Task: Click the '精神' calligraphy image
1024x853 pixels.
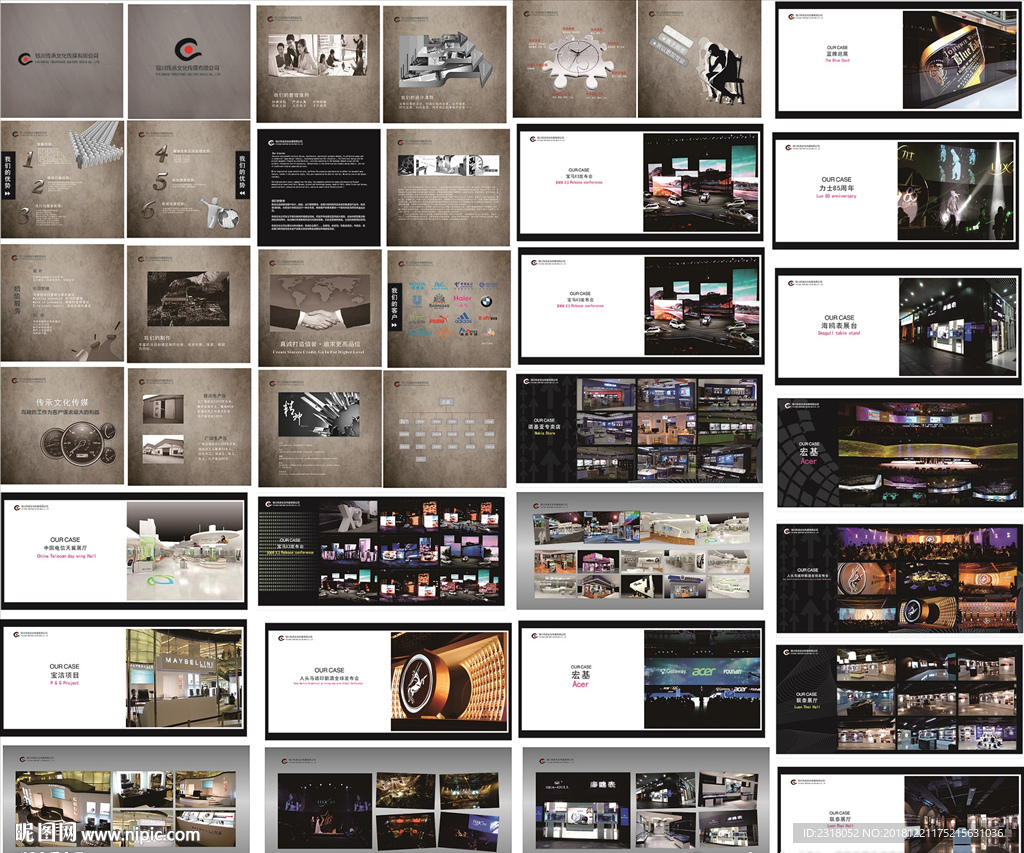Action: (319, 414)
